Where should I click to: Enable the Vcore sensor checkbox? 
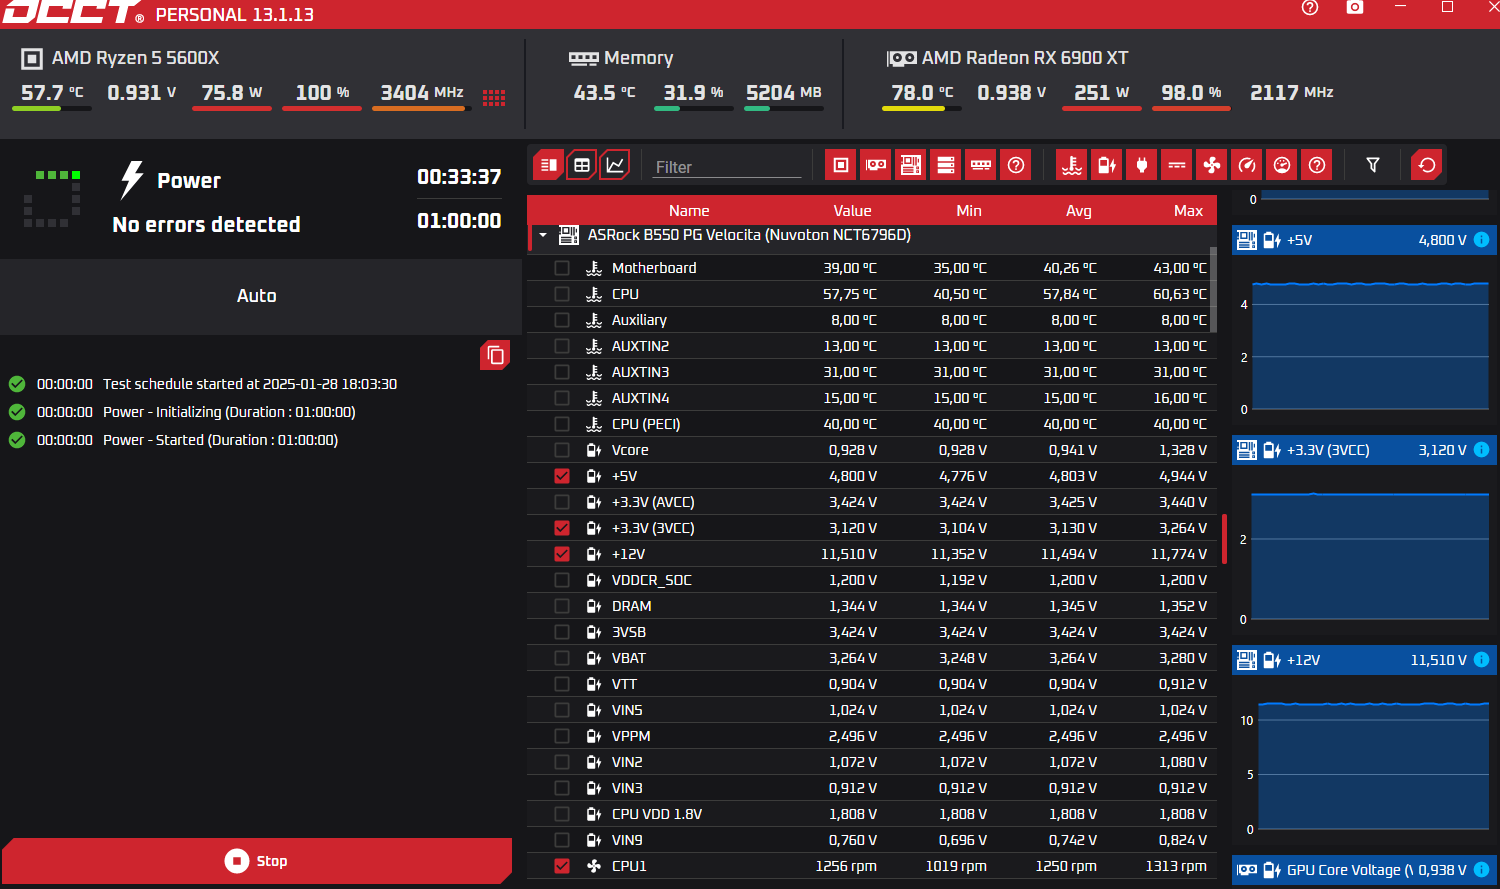(562, 450)
